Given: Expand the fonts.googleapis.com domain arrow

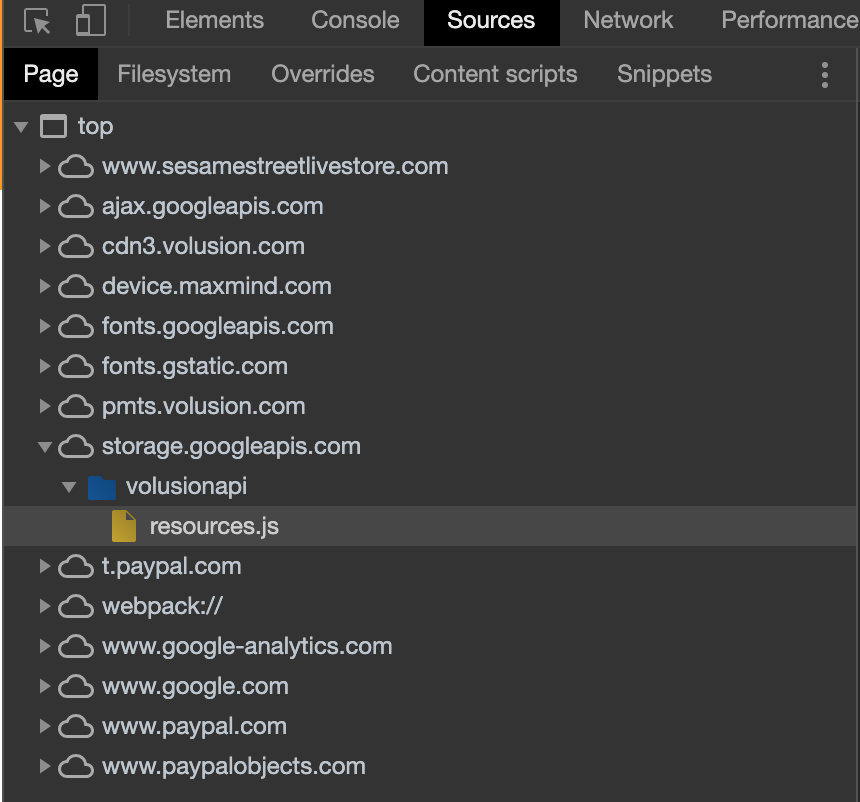Looking at the screenshot, I should [x=45, y=326].
